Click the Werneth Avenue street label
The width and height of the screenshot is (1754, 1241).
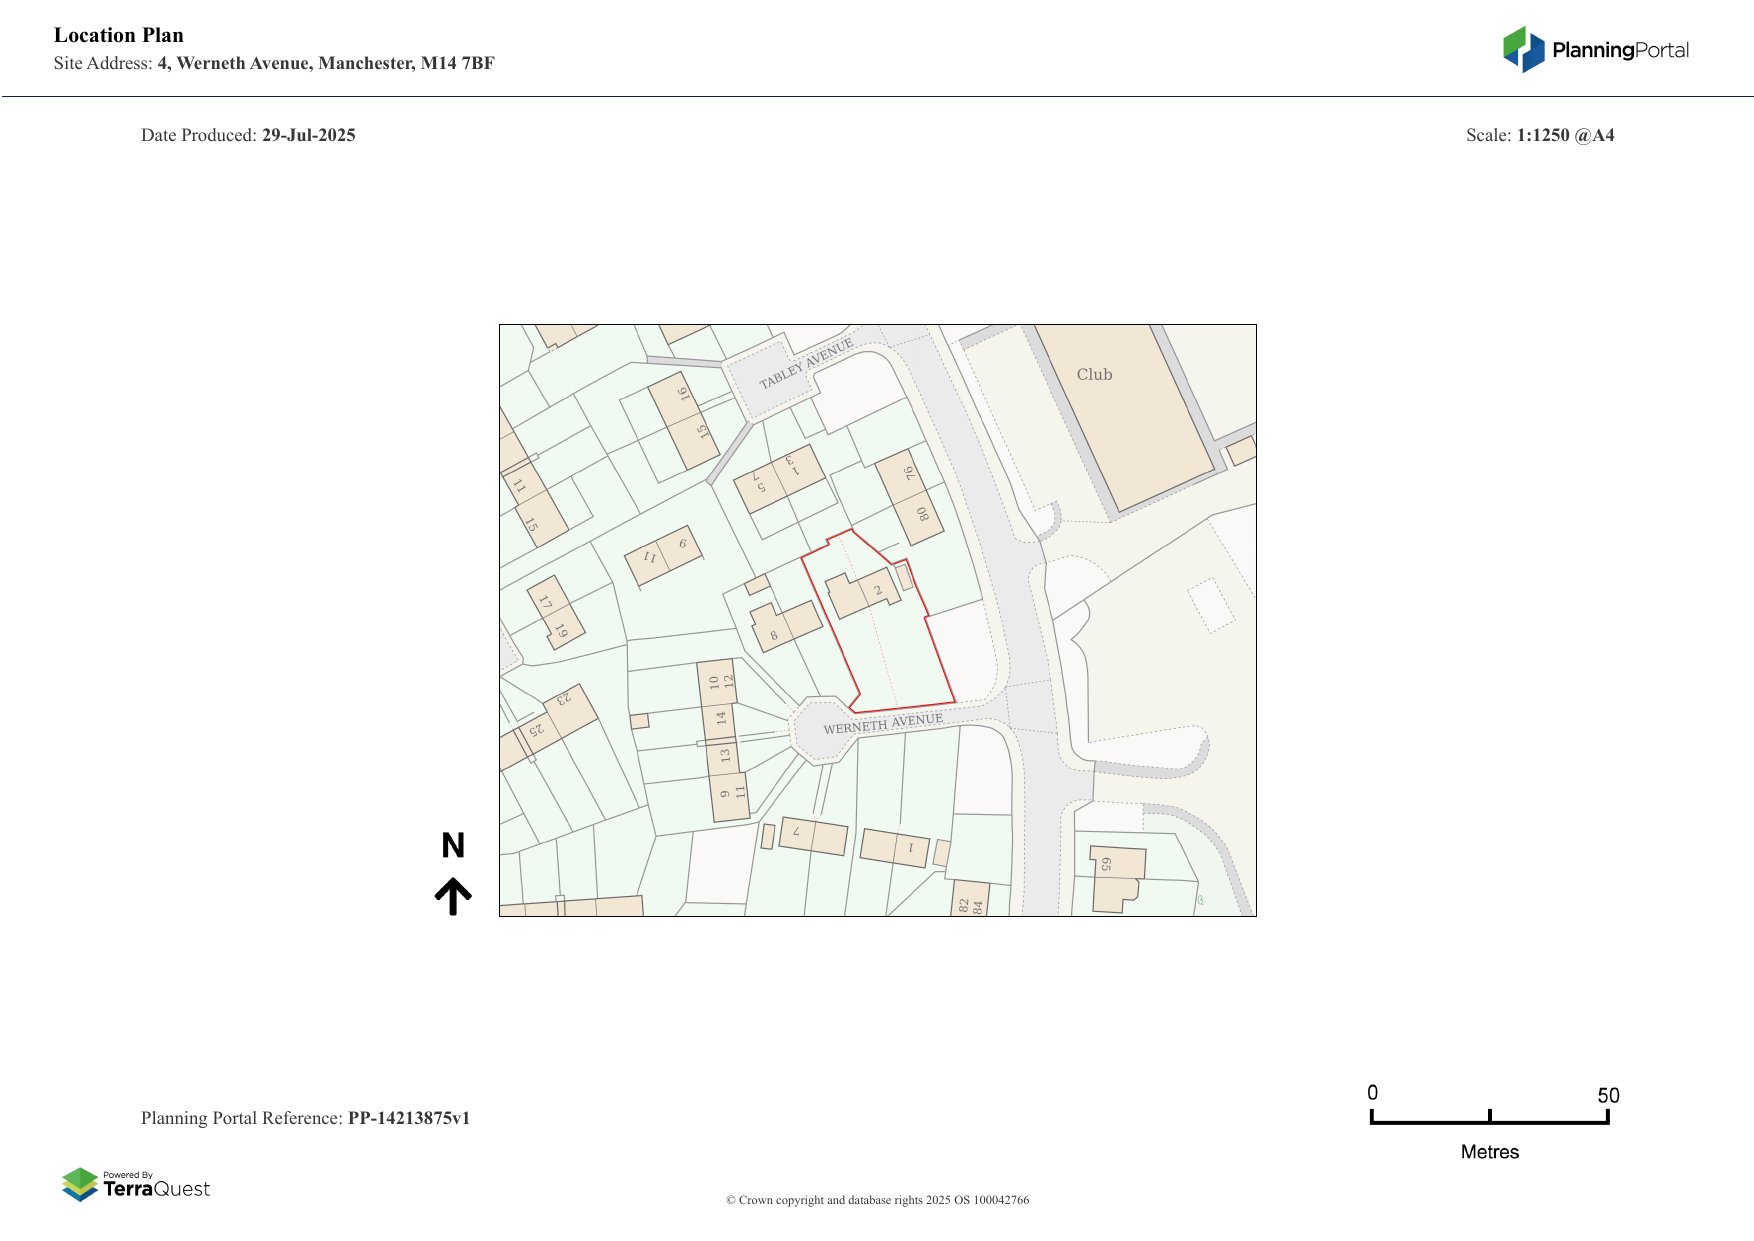882,724
